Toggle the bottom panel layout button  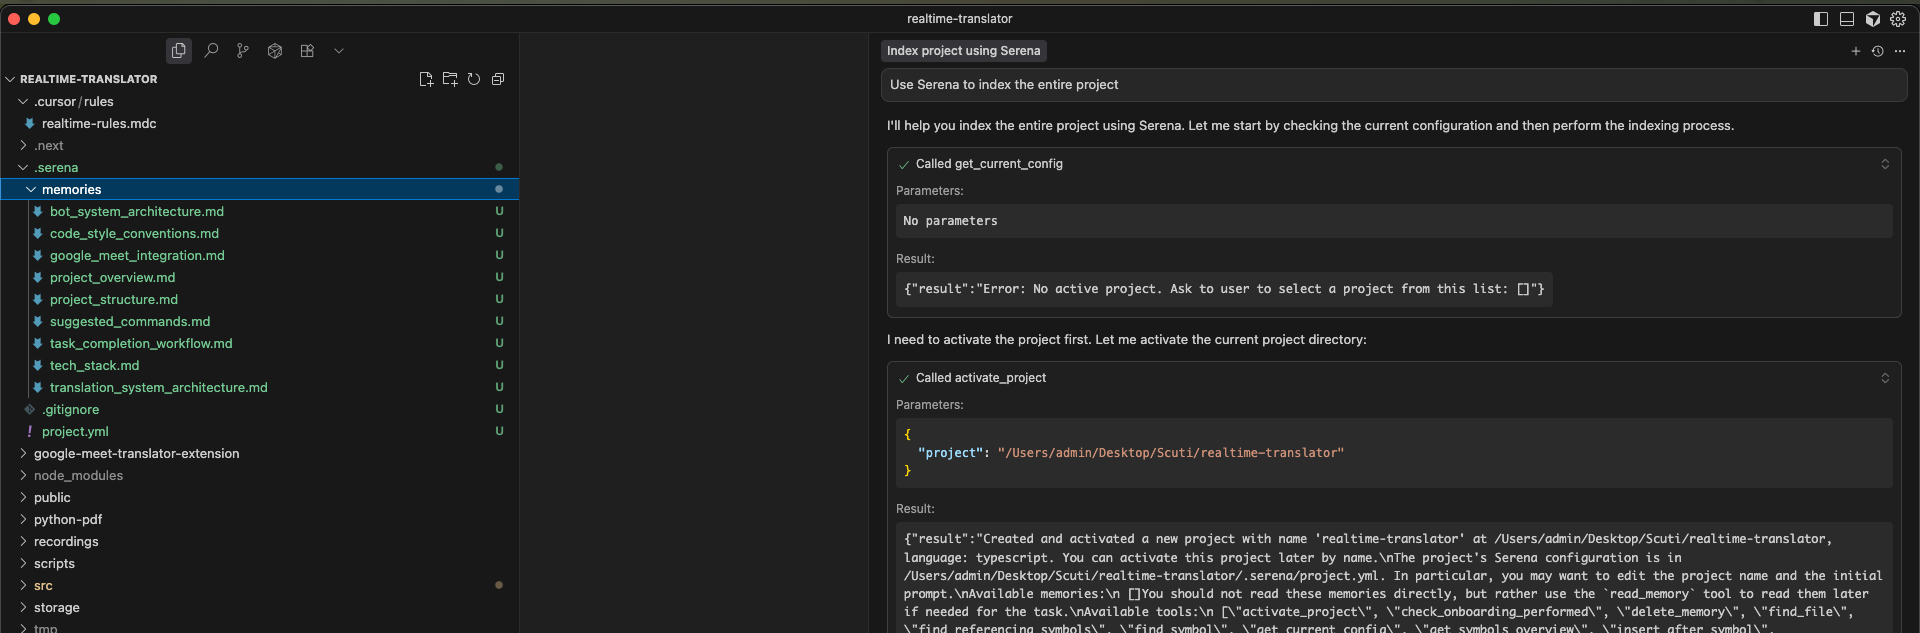[x=1847, y=19]
